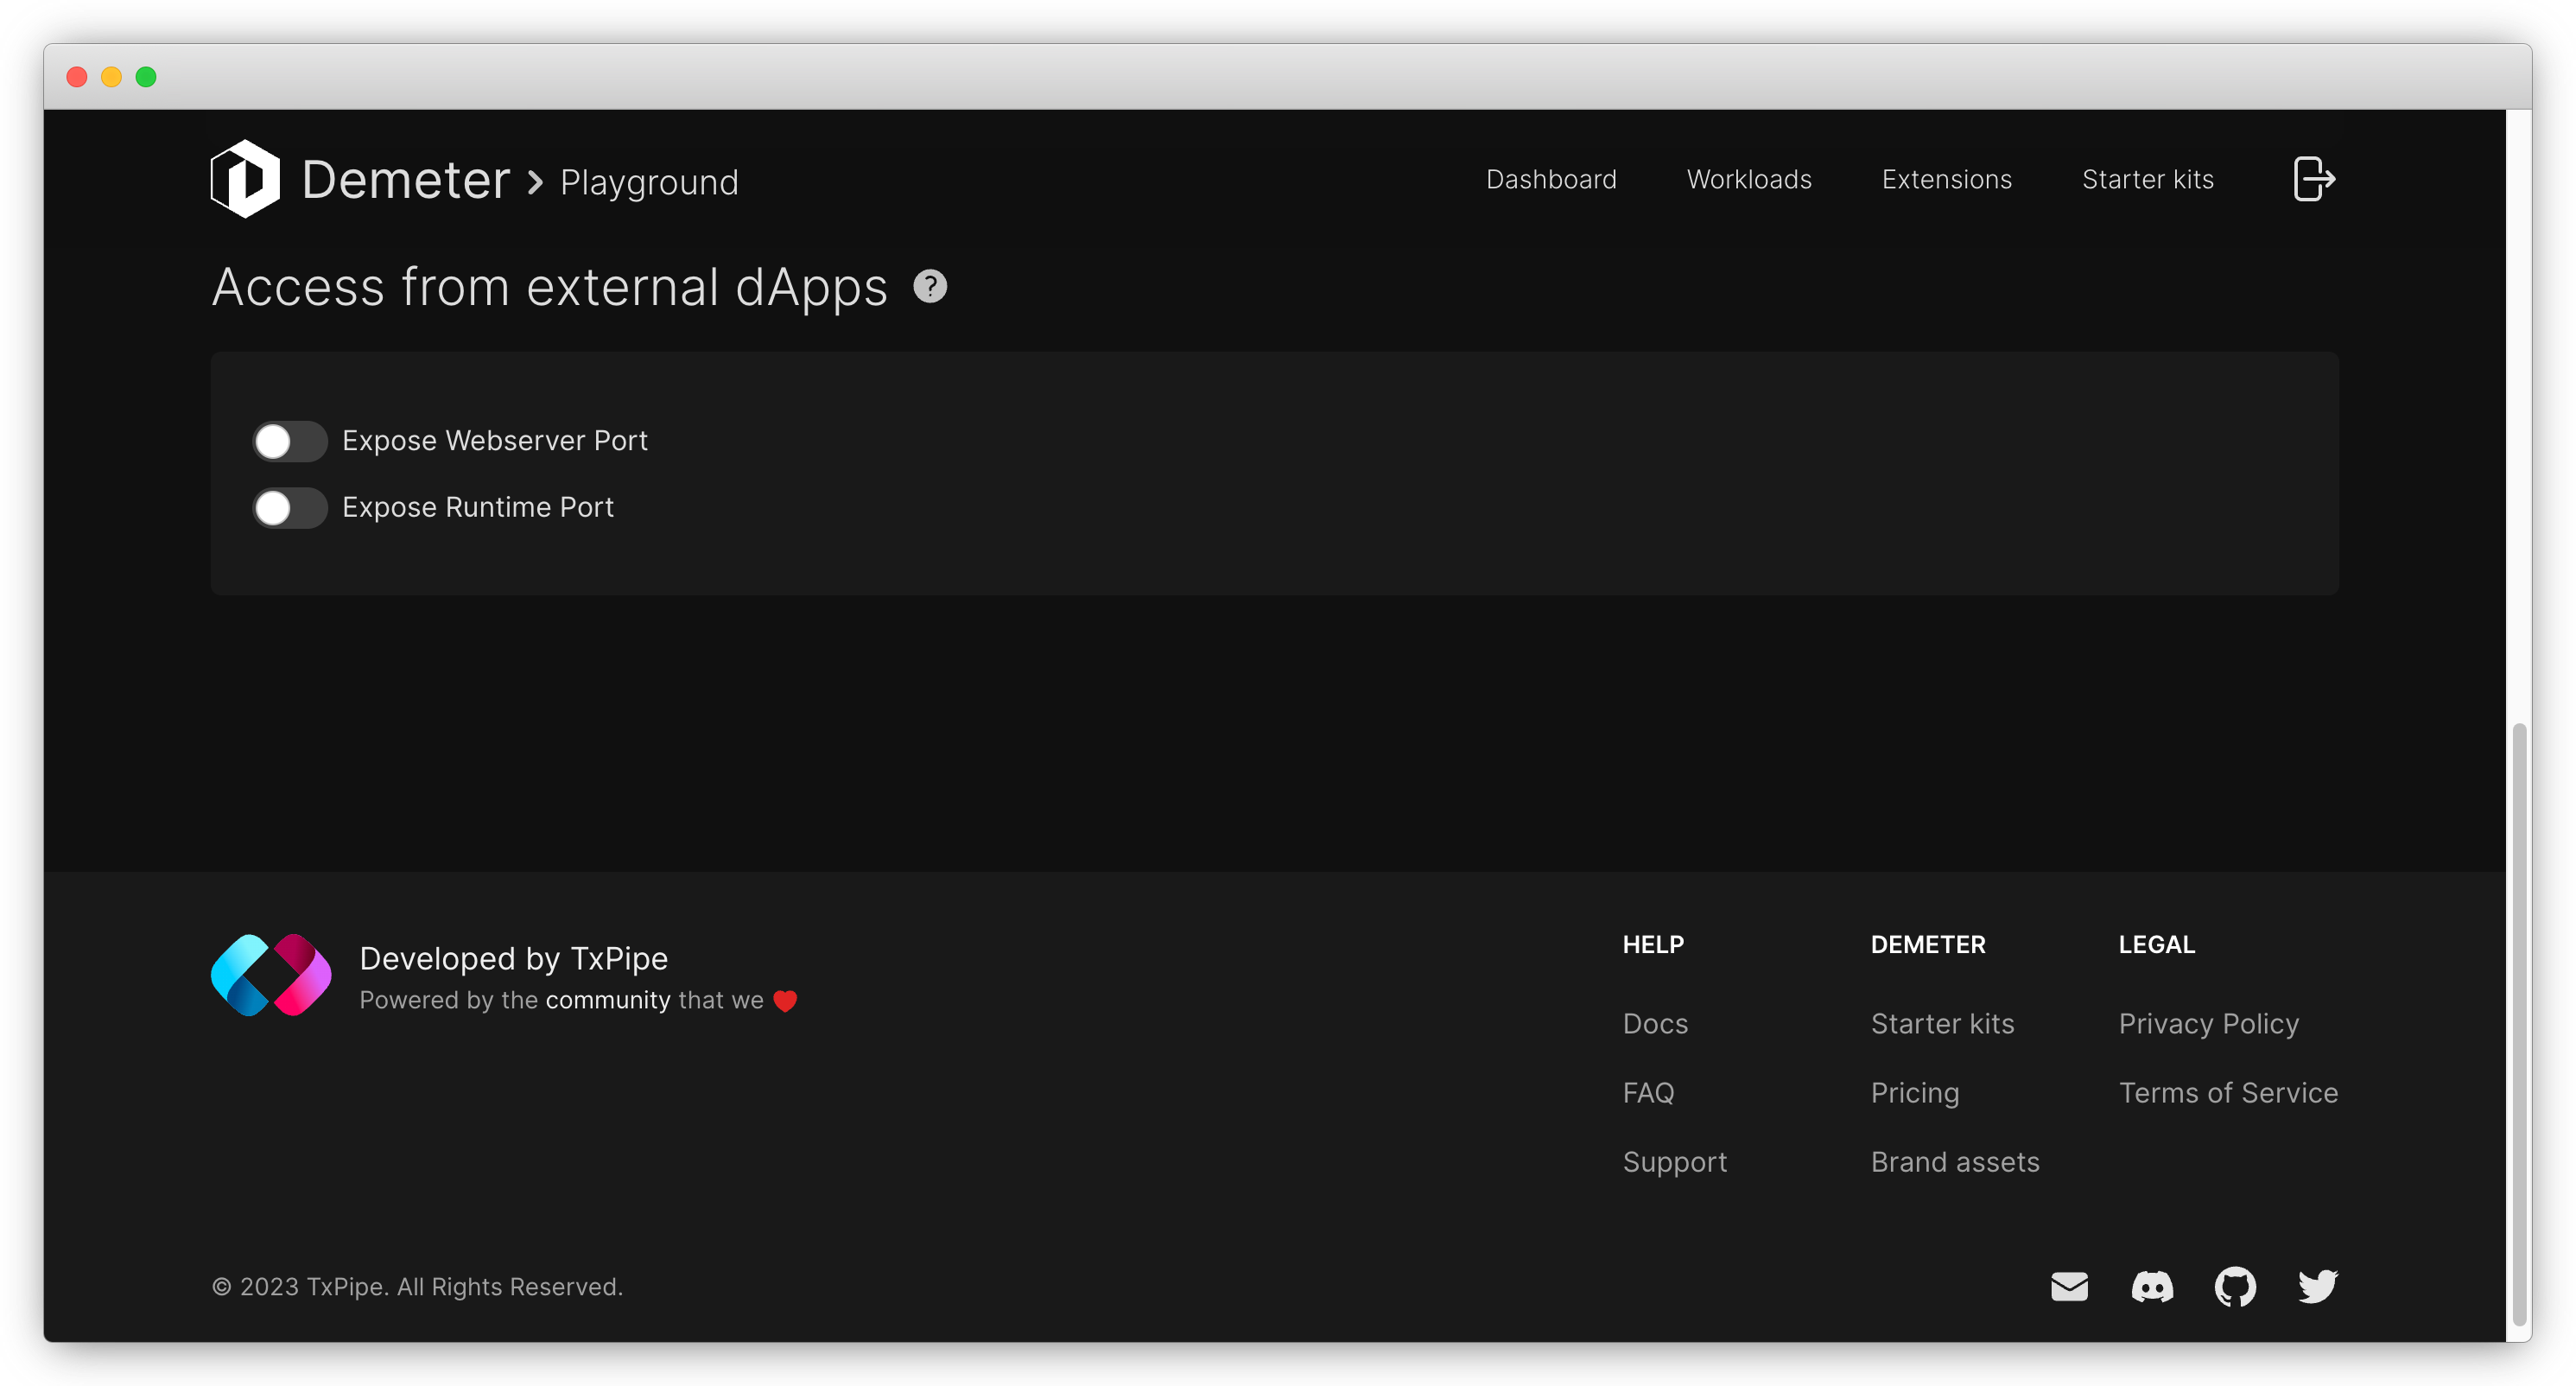The height and width of the screenshot is (1386, 2576).
Task: Click the yellow minimize window button
Action: [x=111, y=77]
